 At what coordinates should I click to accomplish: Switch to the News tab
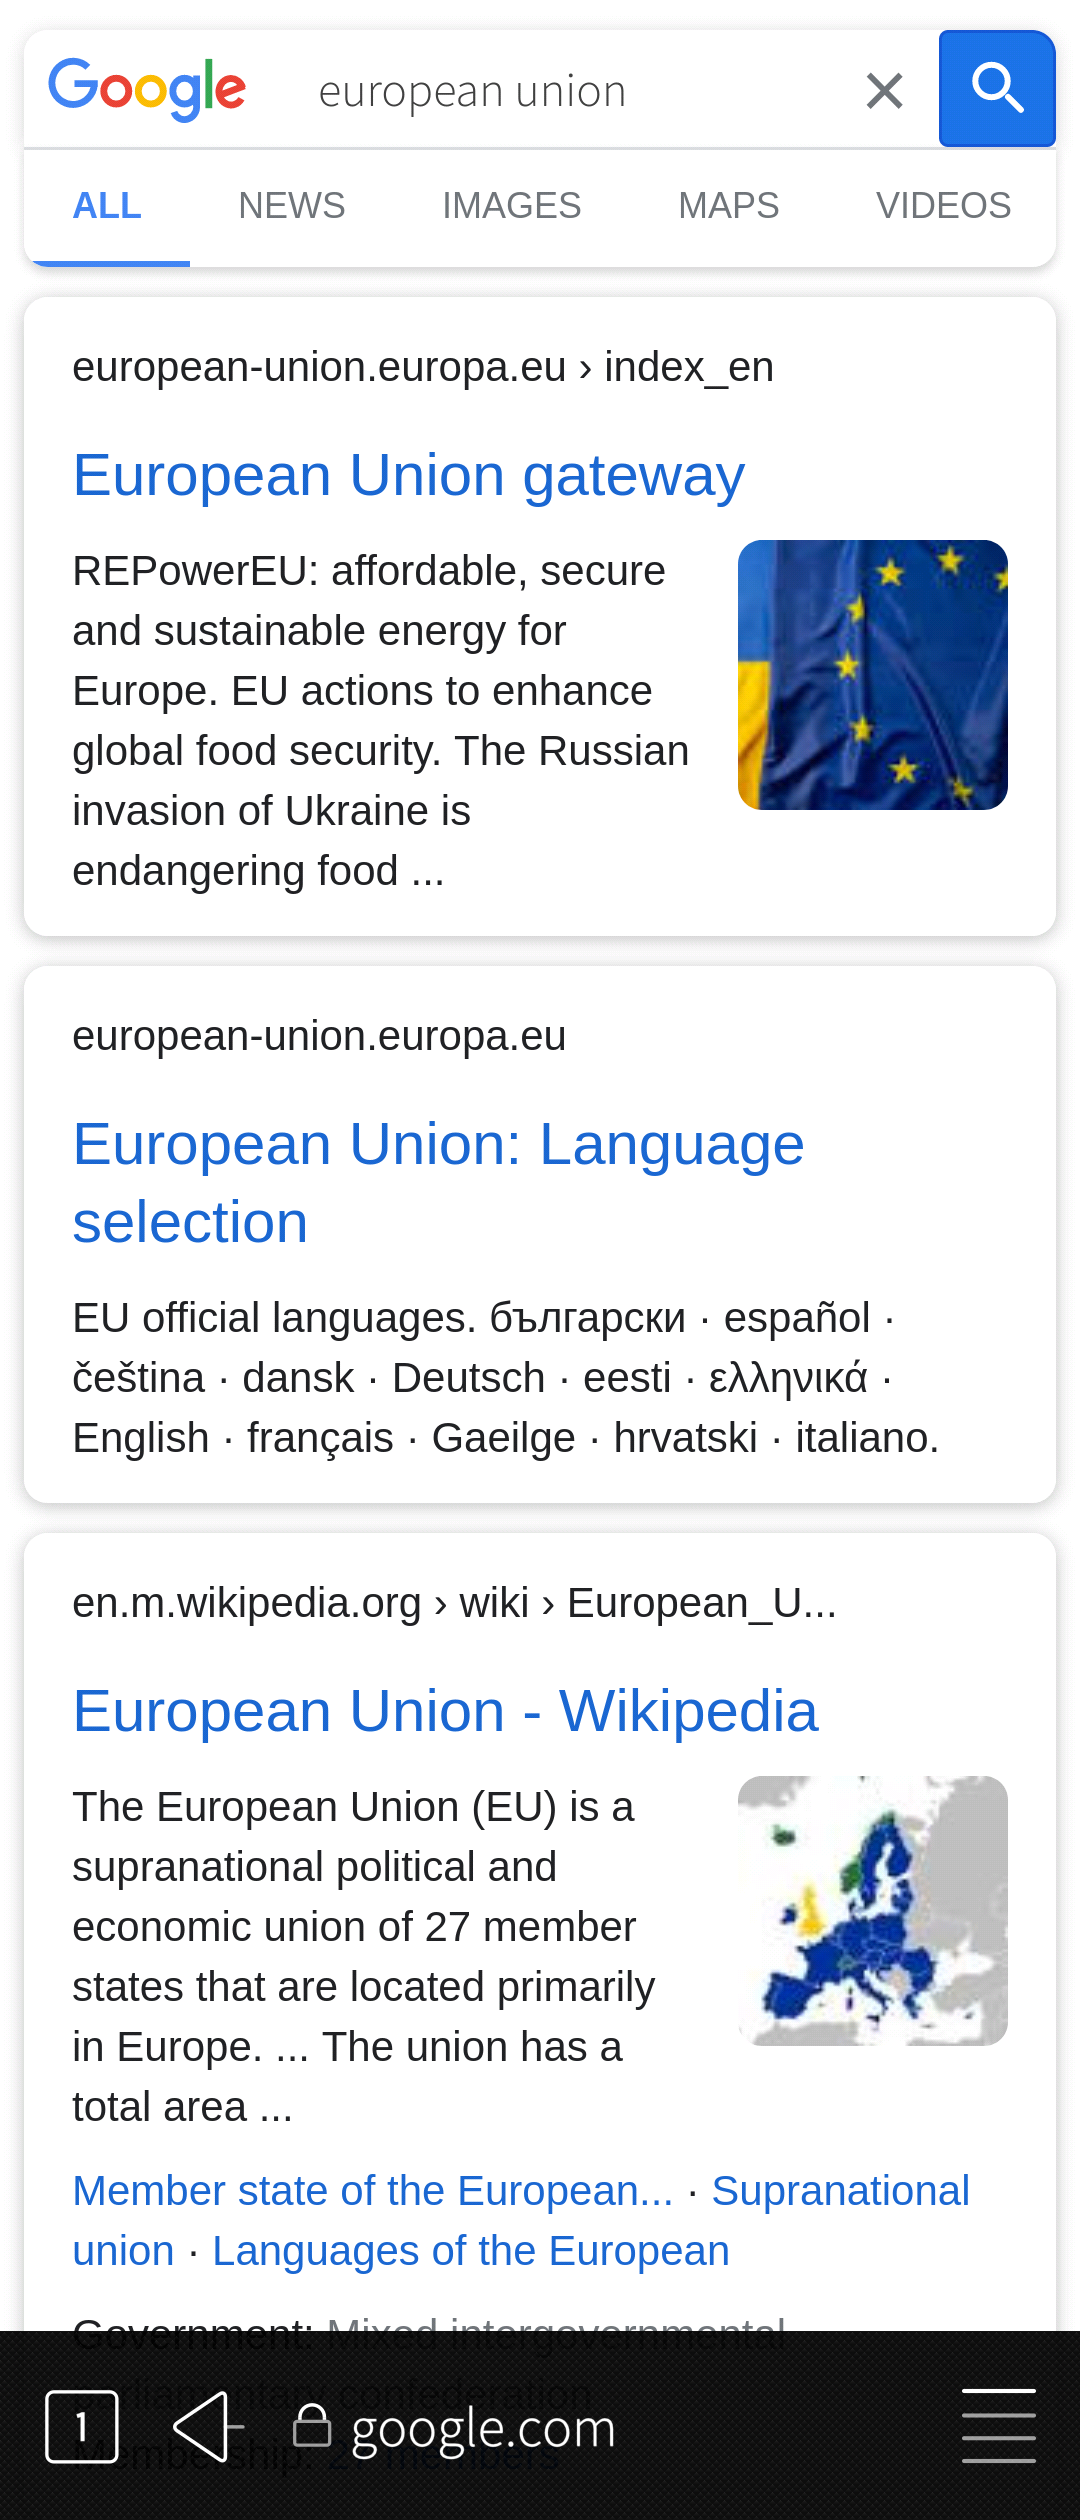291,206
